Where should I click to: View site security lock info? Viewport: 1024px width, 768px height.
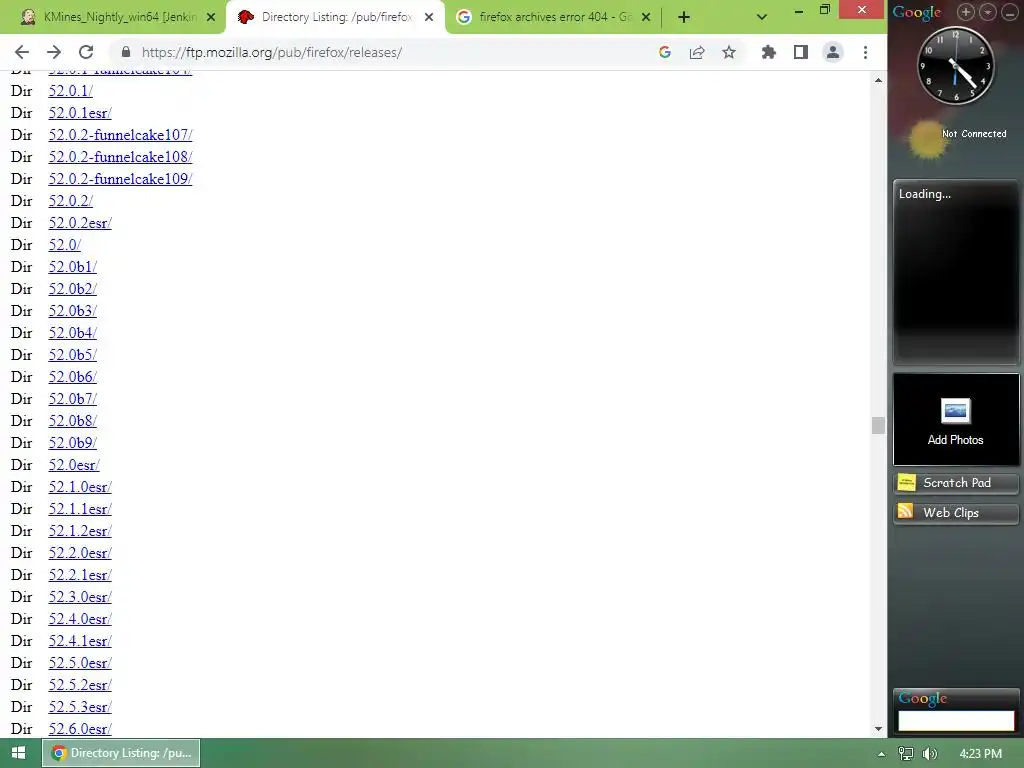coord(126,52)
